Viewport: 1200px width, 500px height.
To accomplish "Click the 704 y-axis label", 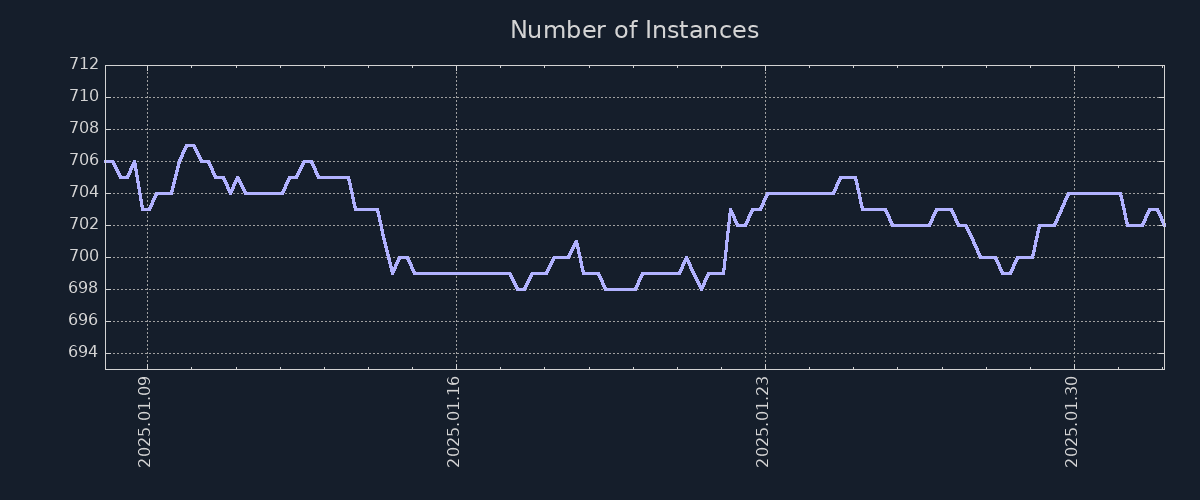I will point(83,192).
